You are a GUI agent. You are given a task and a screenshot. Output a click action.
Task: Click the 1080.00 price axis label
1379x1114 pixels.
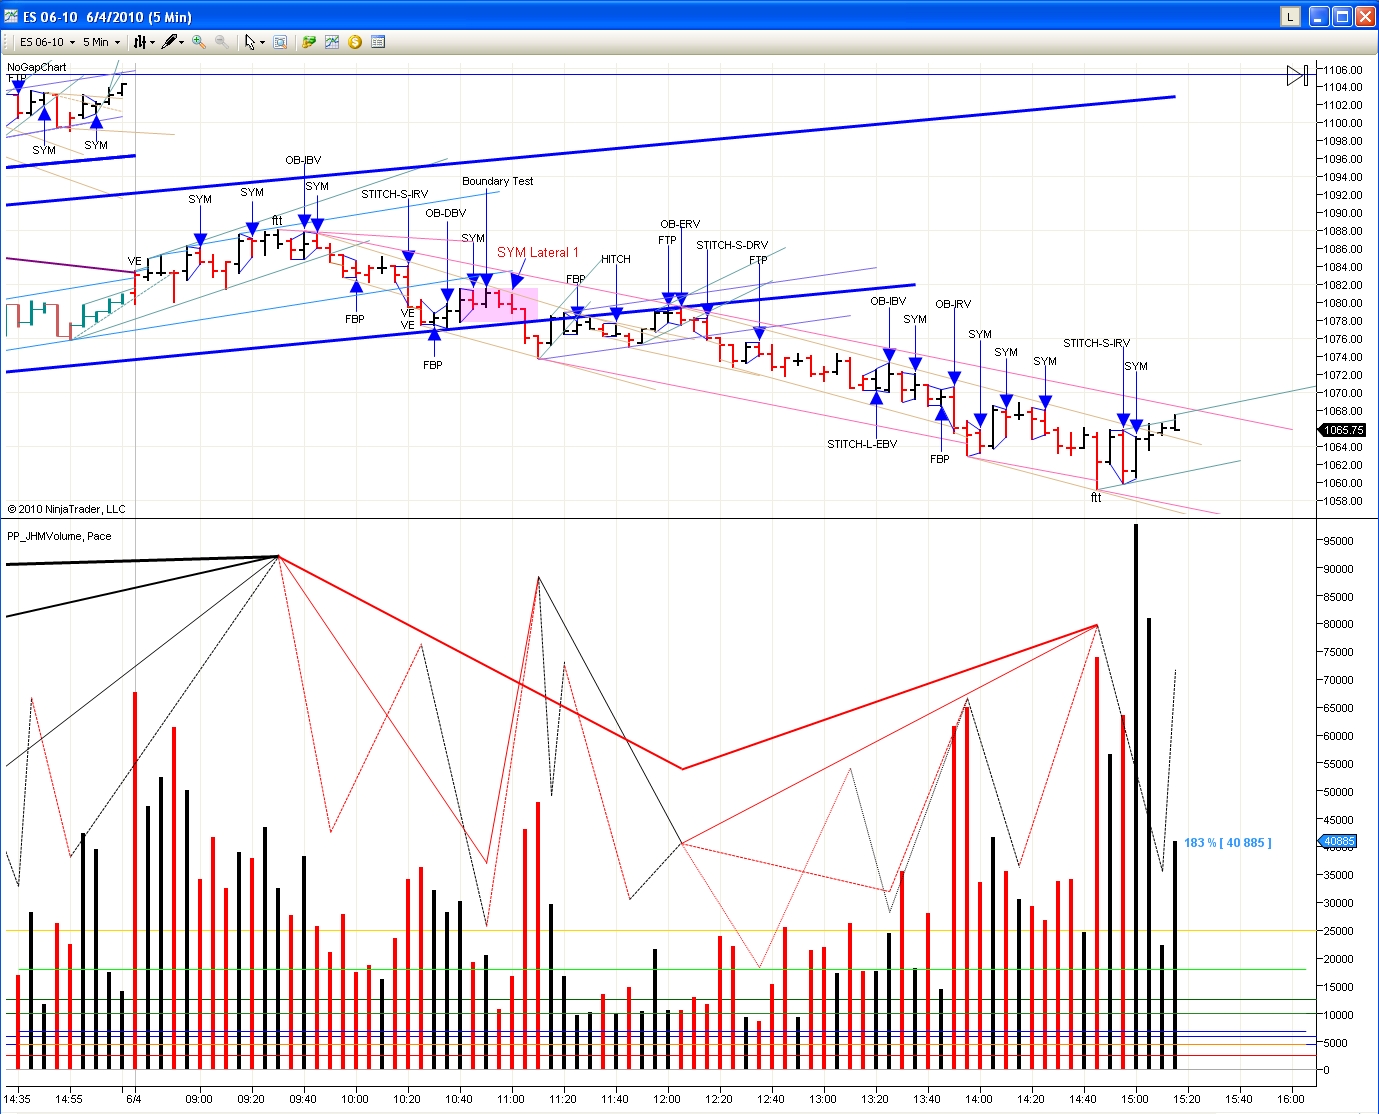(x=1343, y=303)
